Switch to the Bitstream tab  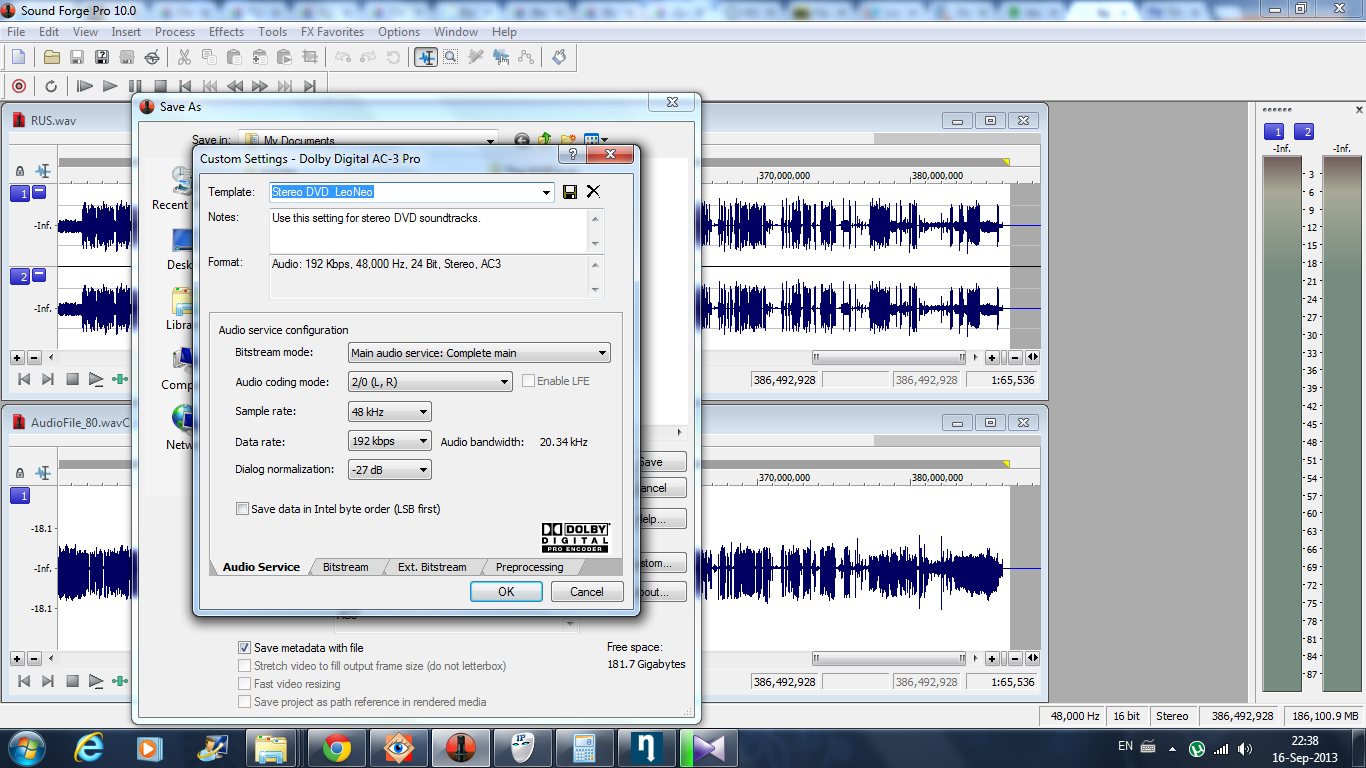[x=345, y=567]
